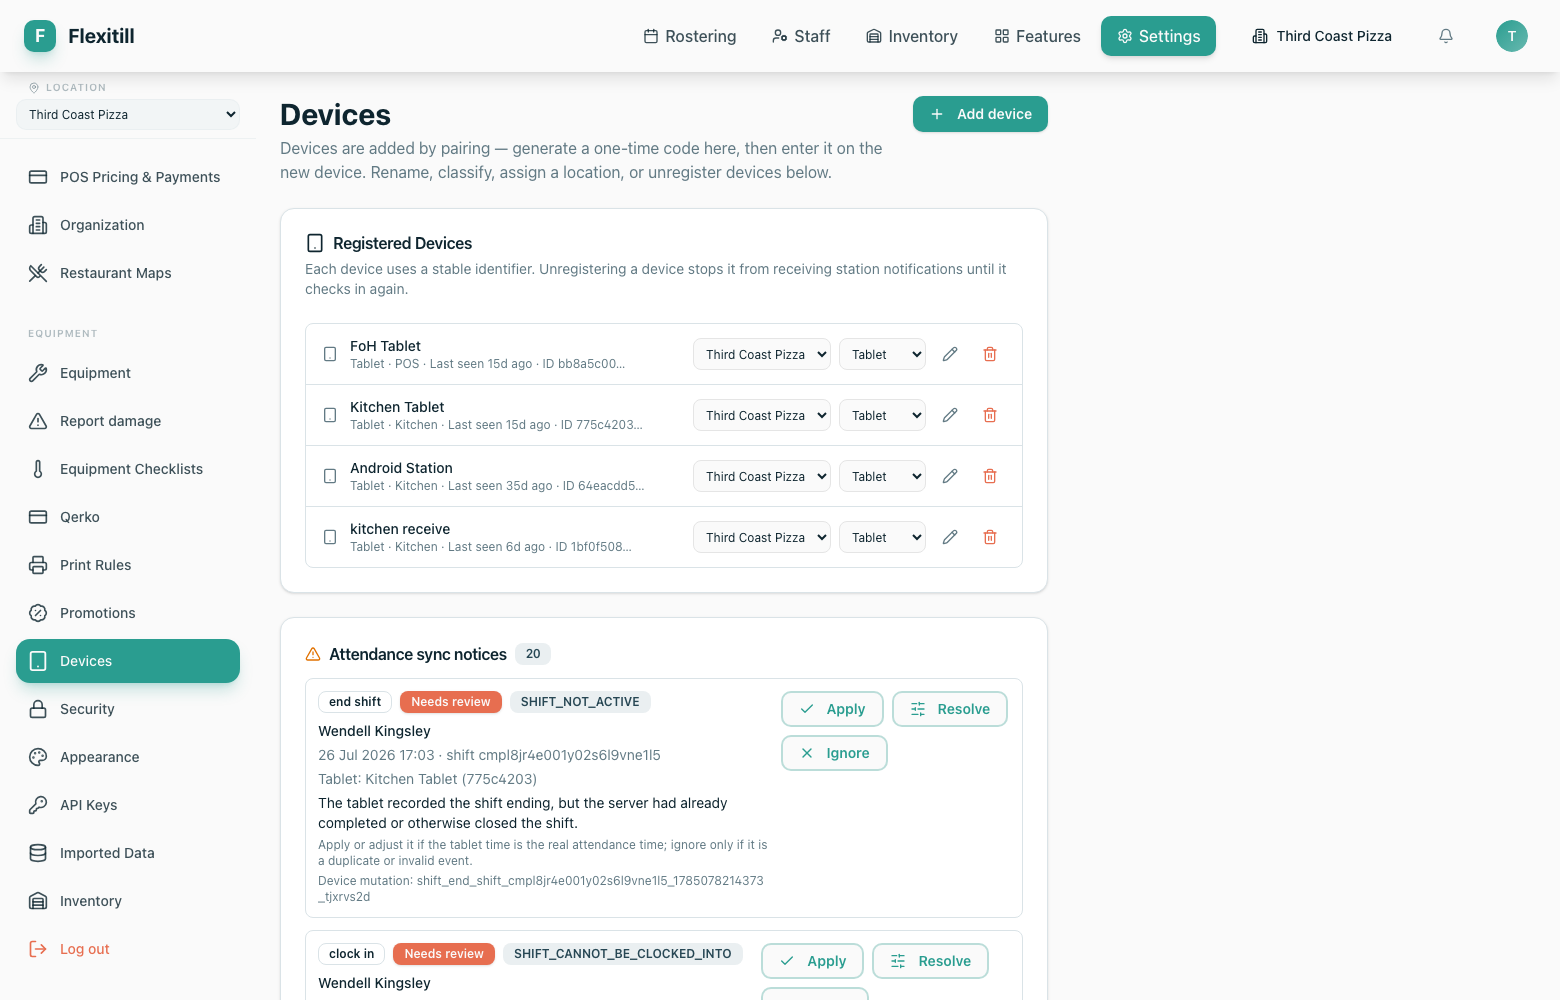Click the Attendance sync warning triangle icon
This screenshot has width=1560, height=1000.
click(x=313, y=654)
